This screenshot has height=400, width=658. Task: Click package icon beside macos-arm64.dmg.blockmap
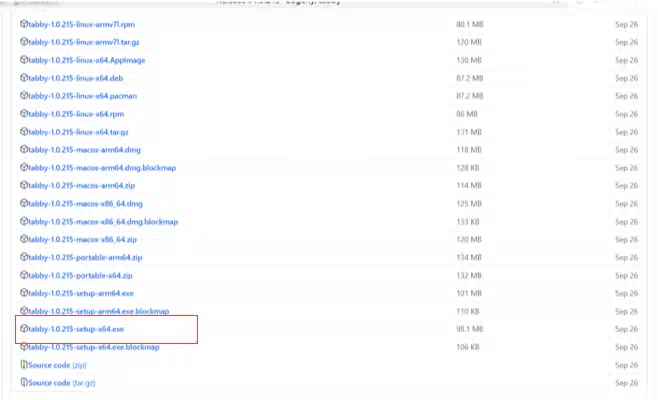point(24,167)
